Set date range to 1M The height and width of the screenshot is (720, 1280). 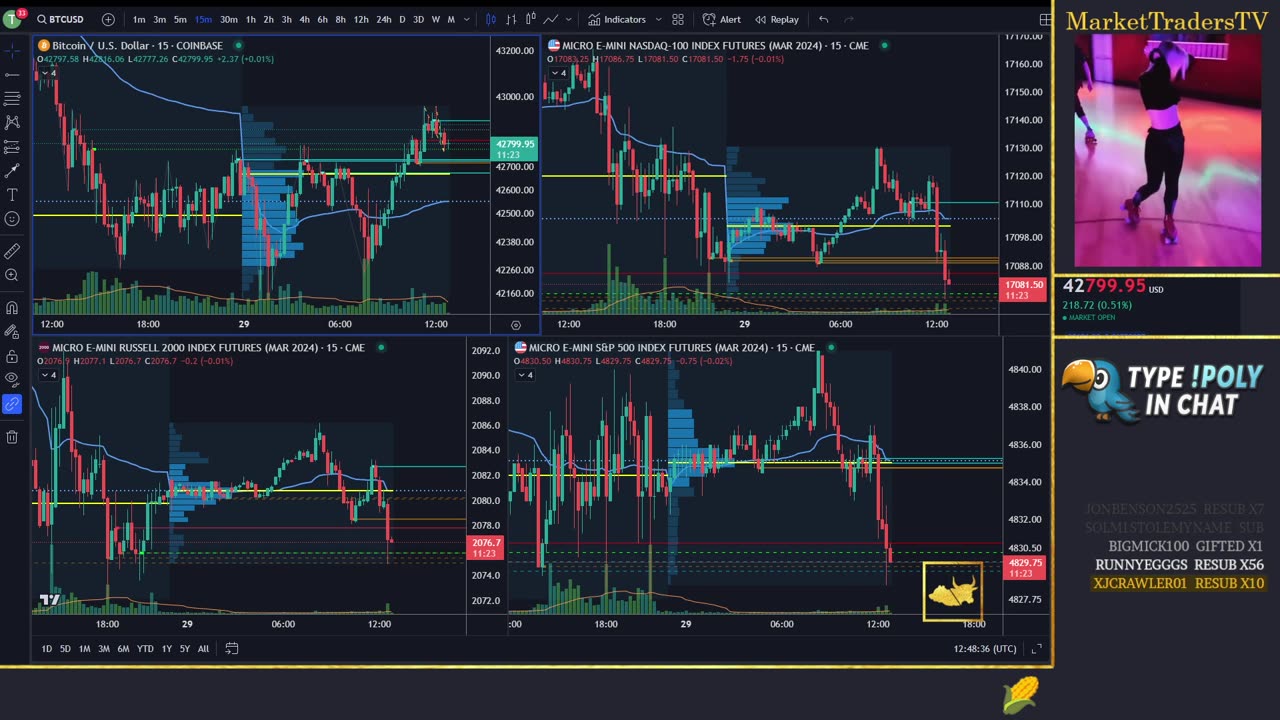coord(84,648)
